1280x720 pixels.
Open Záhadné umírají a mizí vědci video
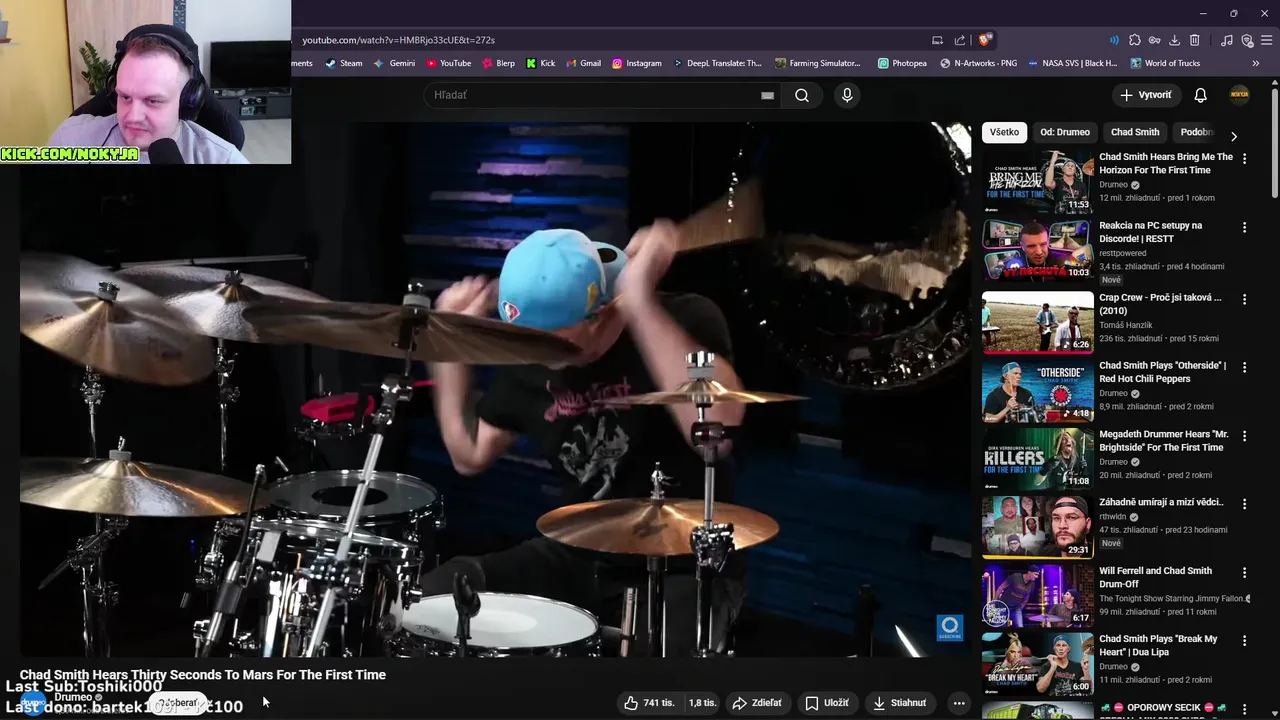[x=1038, y=526]
